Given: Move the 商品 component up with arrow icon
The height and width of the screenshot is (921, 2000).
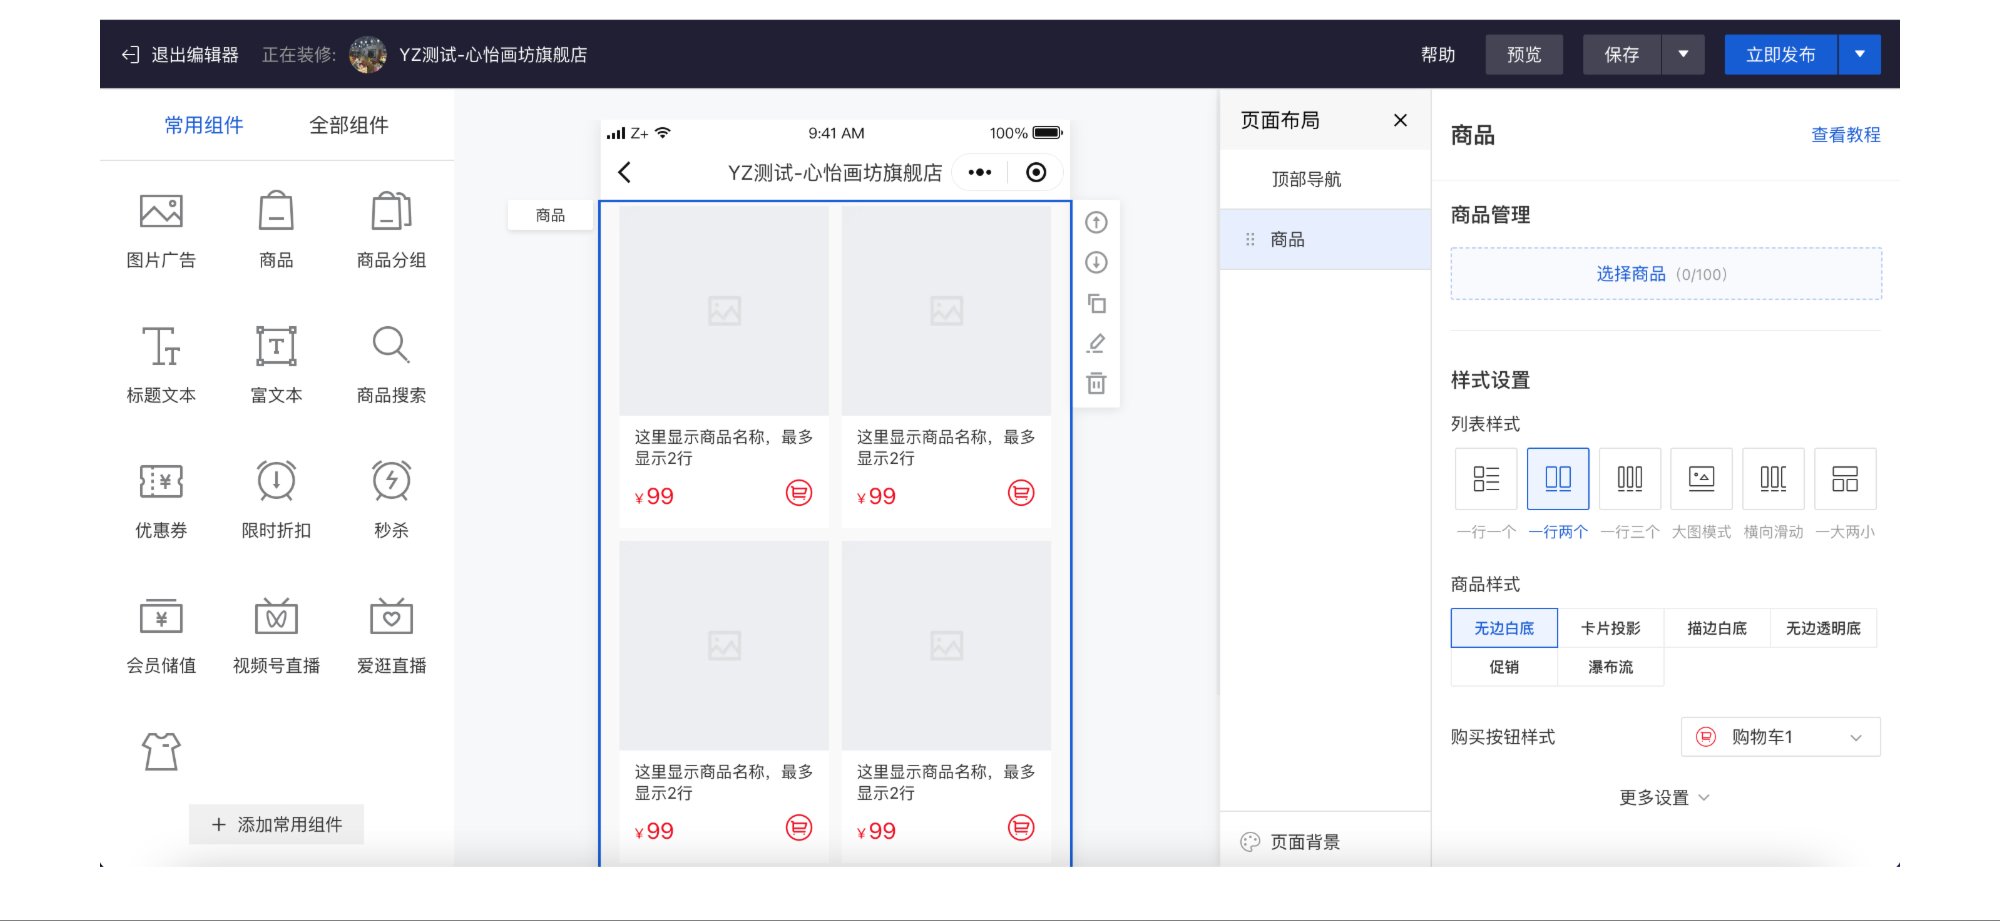Looking at the screenshot, I should pyautogui.click(x=1096, y=222).
